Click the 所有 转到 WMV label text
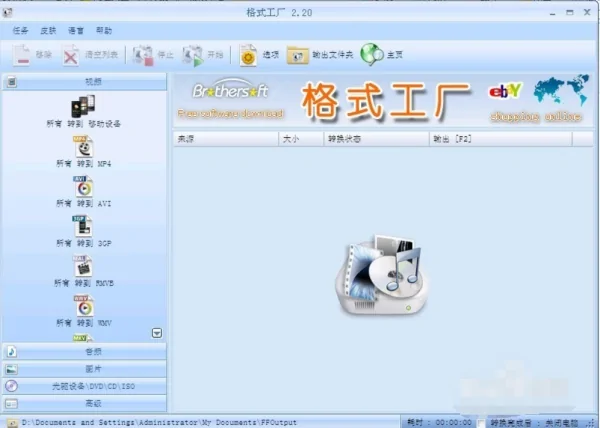Image resolution: width=600 pixels, height=428 pixels. [x=83, y=323]
